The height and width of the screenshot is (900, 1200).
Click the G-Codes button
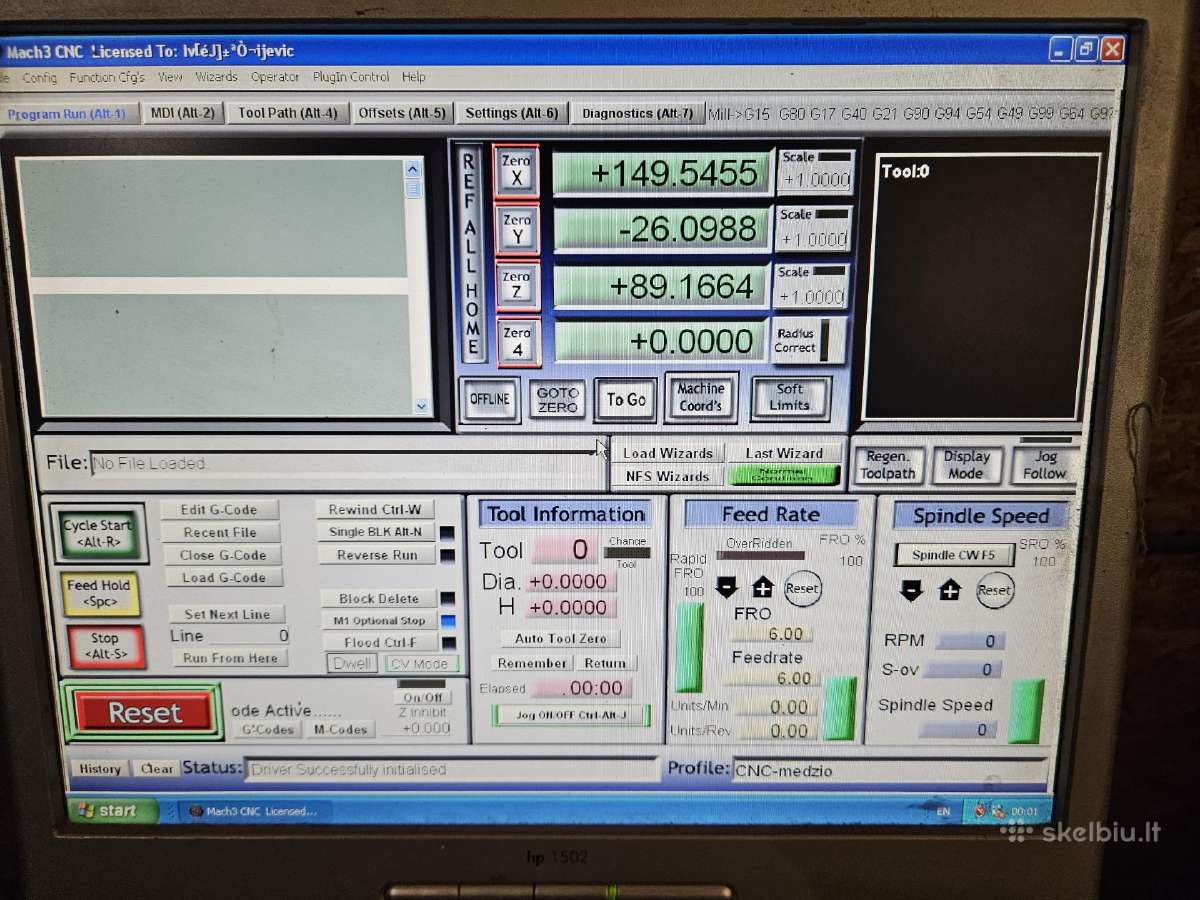pos(267,730)
